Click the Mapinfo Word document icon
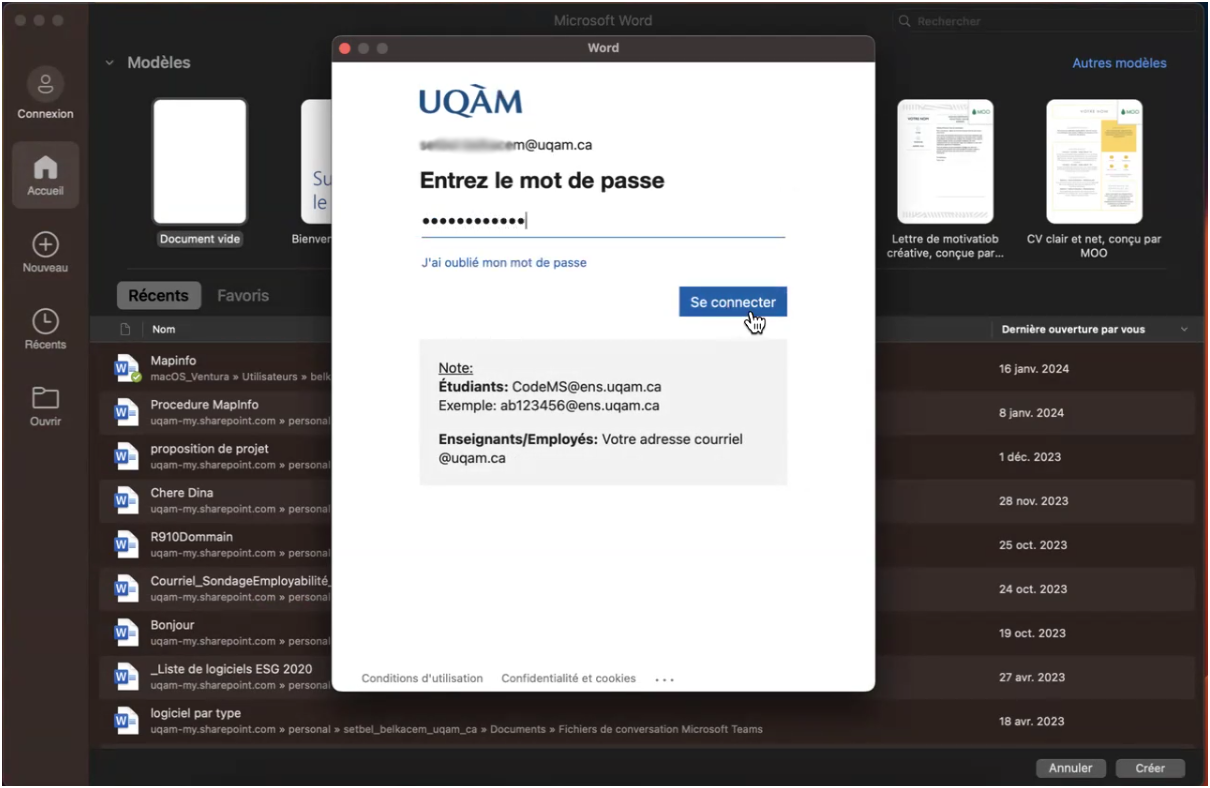This screenshot has width=1210, height=788. 126,368
